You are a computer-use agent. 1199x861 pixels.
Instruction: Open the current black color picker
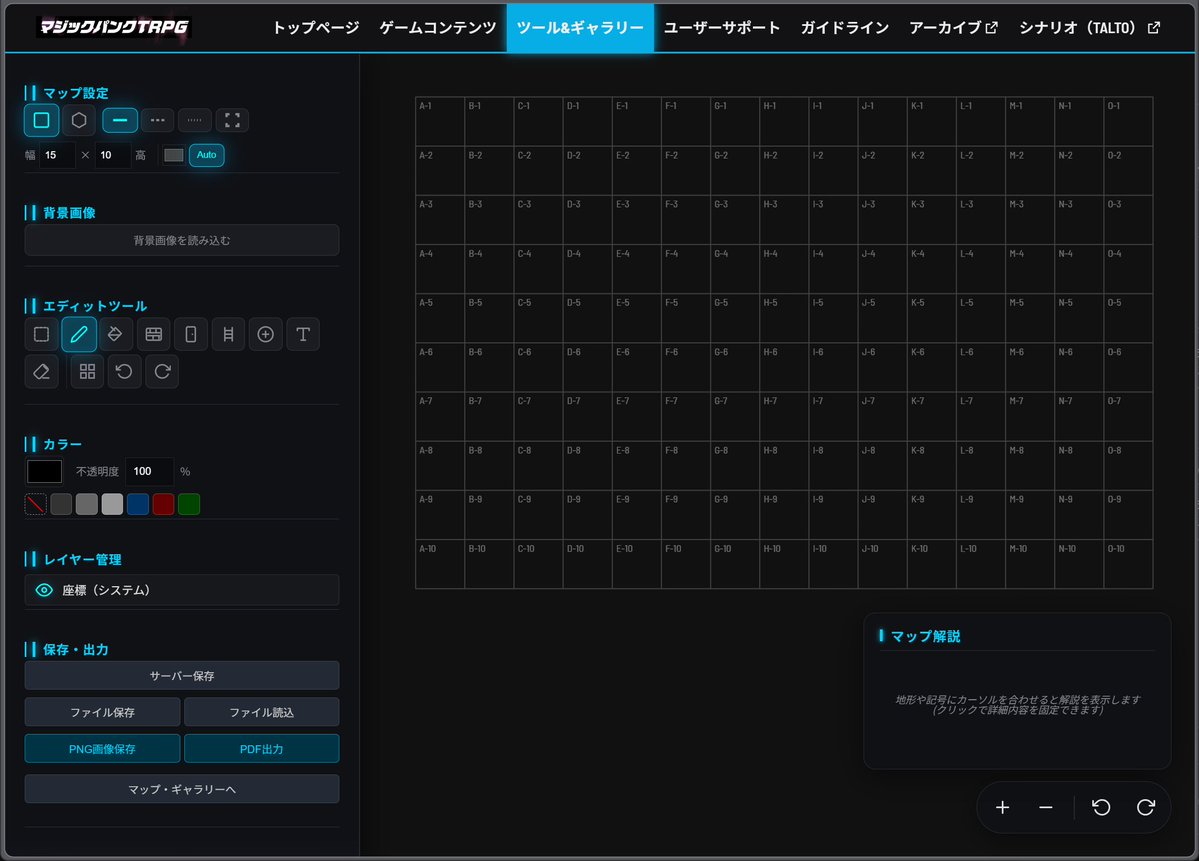(x=44, y=472)
